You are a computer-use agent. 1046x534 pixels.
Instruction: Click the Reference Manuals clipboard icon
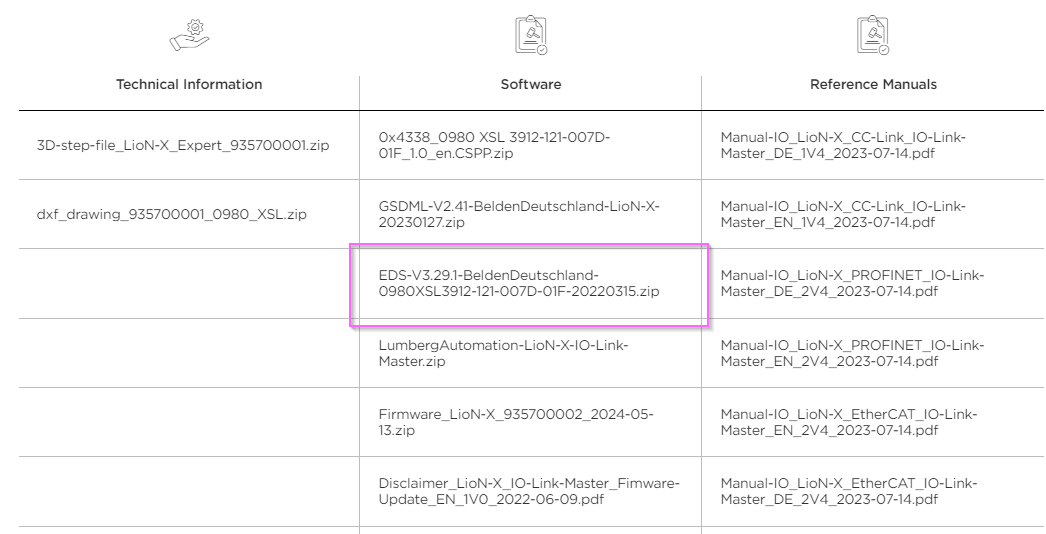click(873, 35)
